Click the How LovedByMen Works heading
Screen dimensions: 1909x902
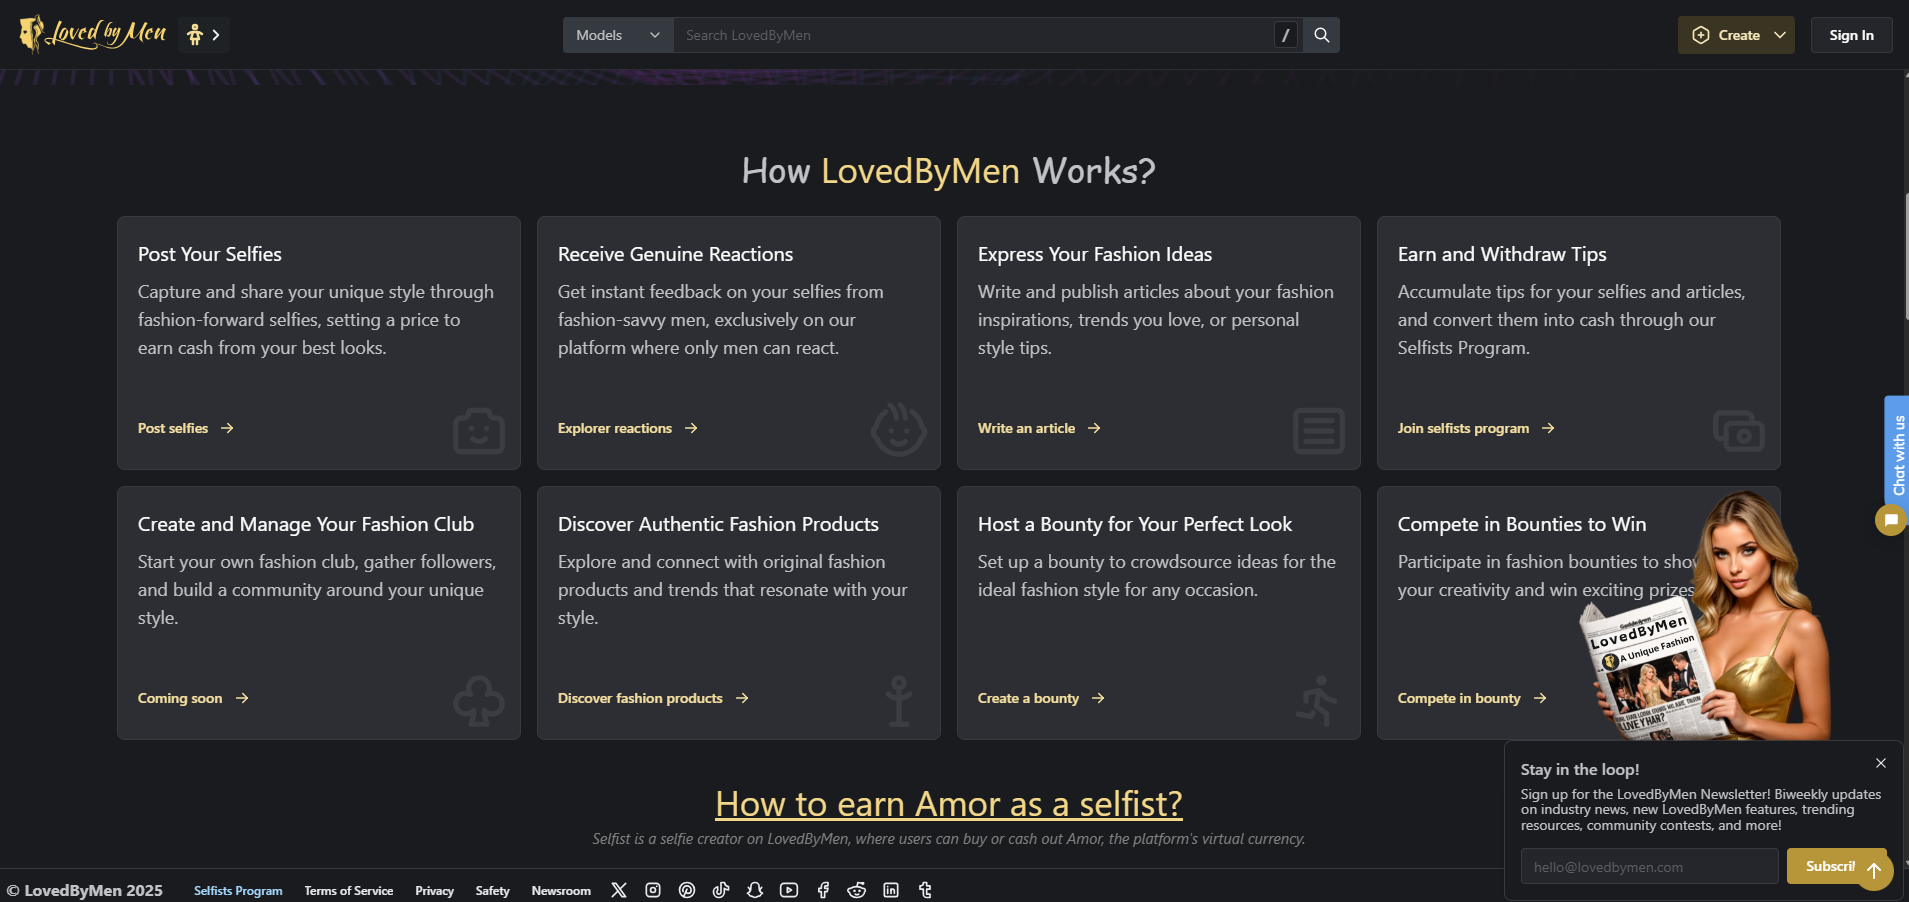948,171
